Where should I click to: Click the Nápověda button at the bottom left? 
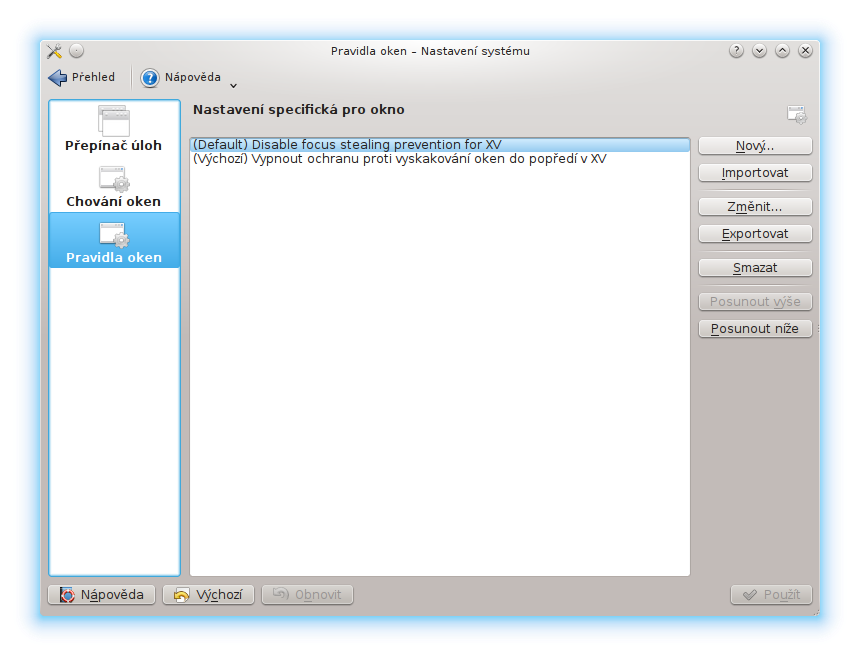[101, 595]
